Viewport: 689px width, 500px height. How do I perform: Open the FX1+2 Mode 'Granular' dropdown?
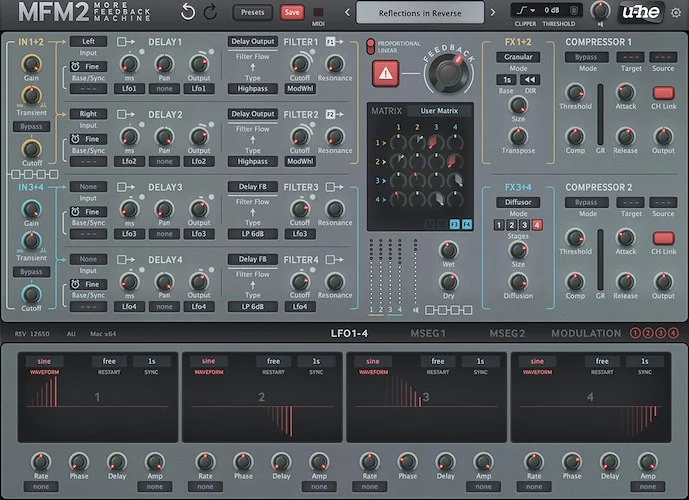pos(518,57)
